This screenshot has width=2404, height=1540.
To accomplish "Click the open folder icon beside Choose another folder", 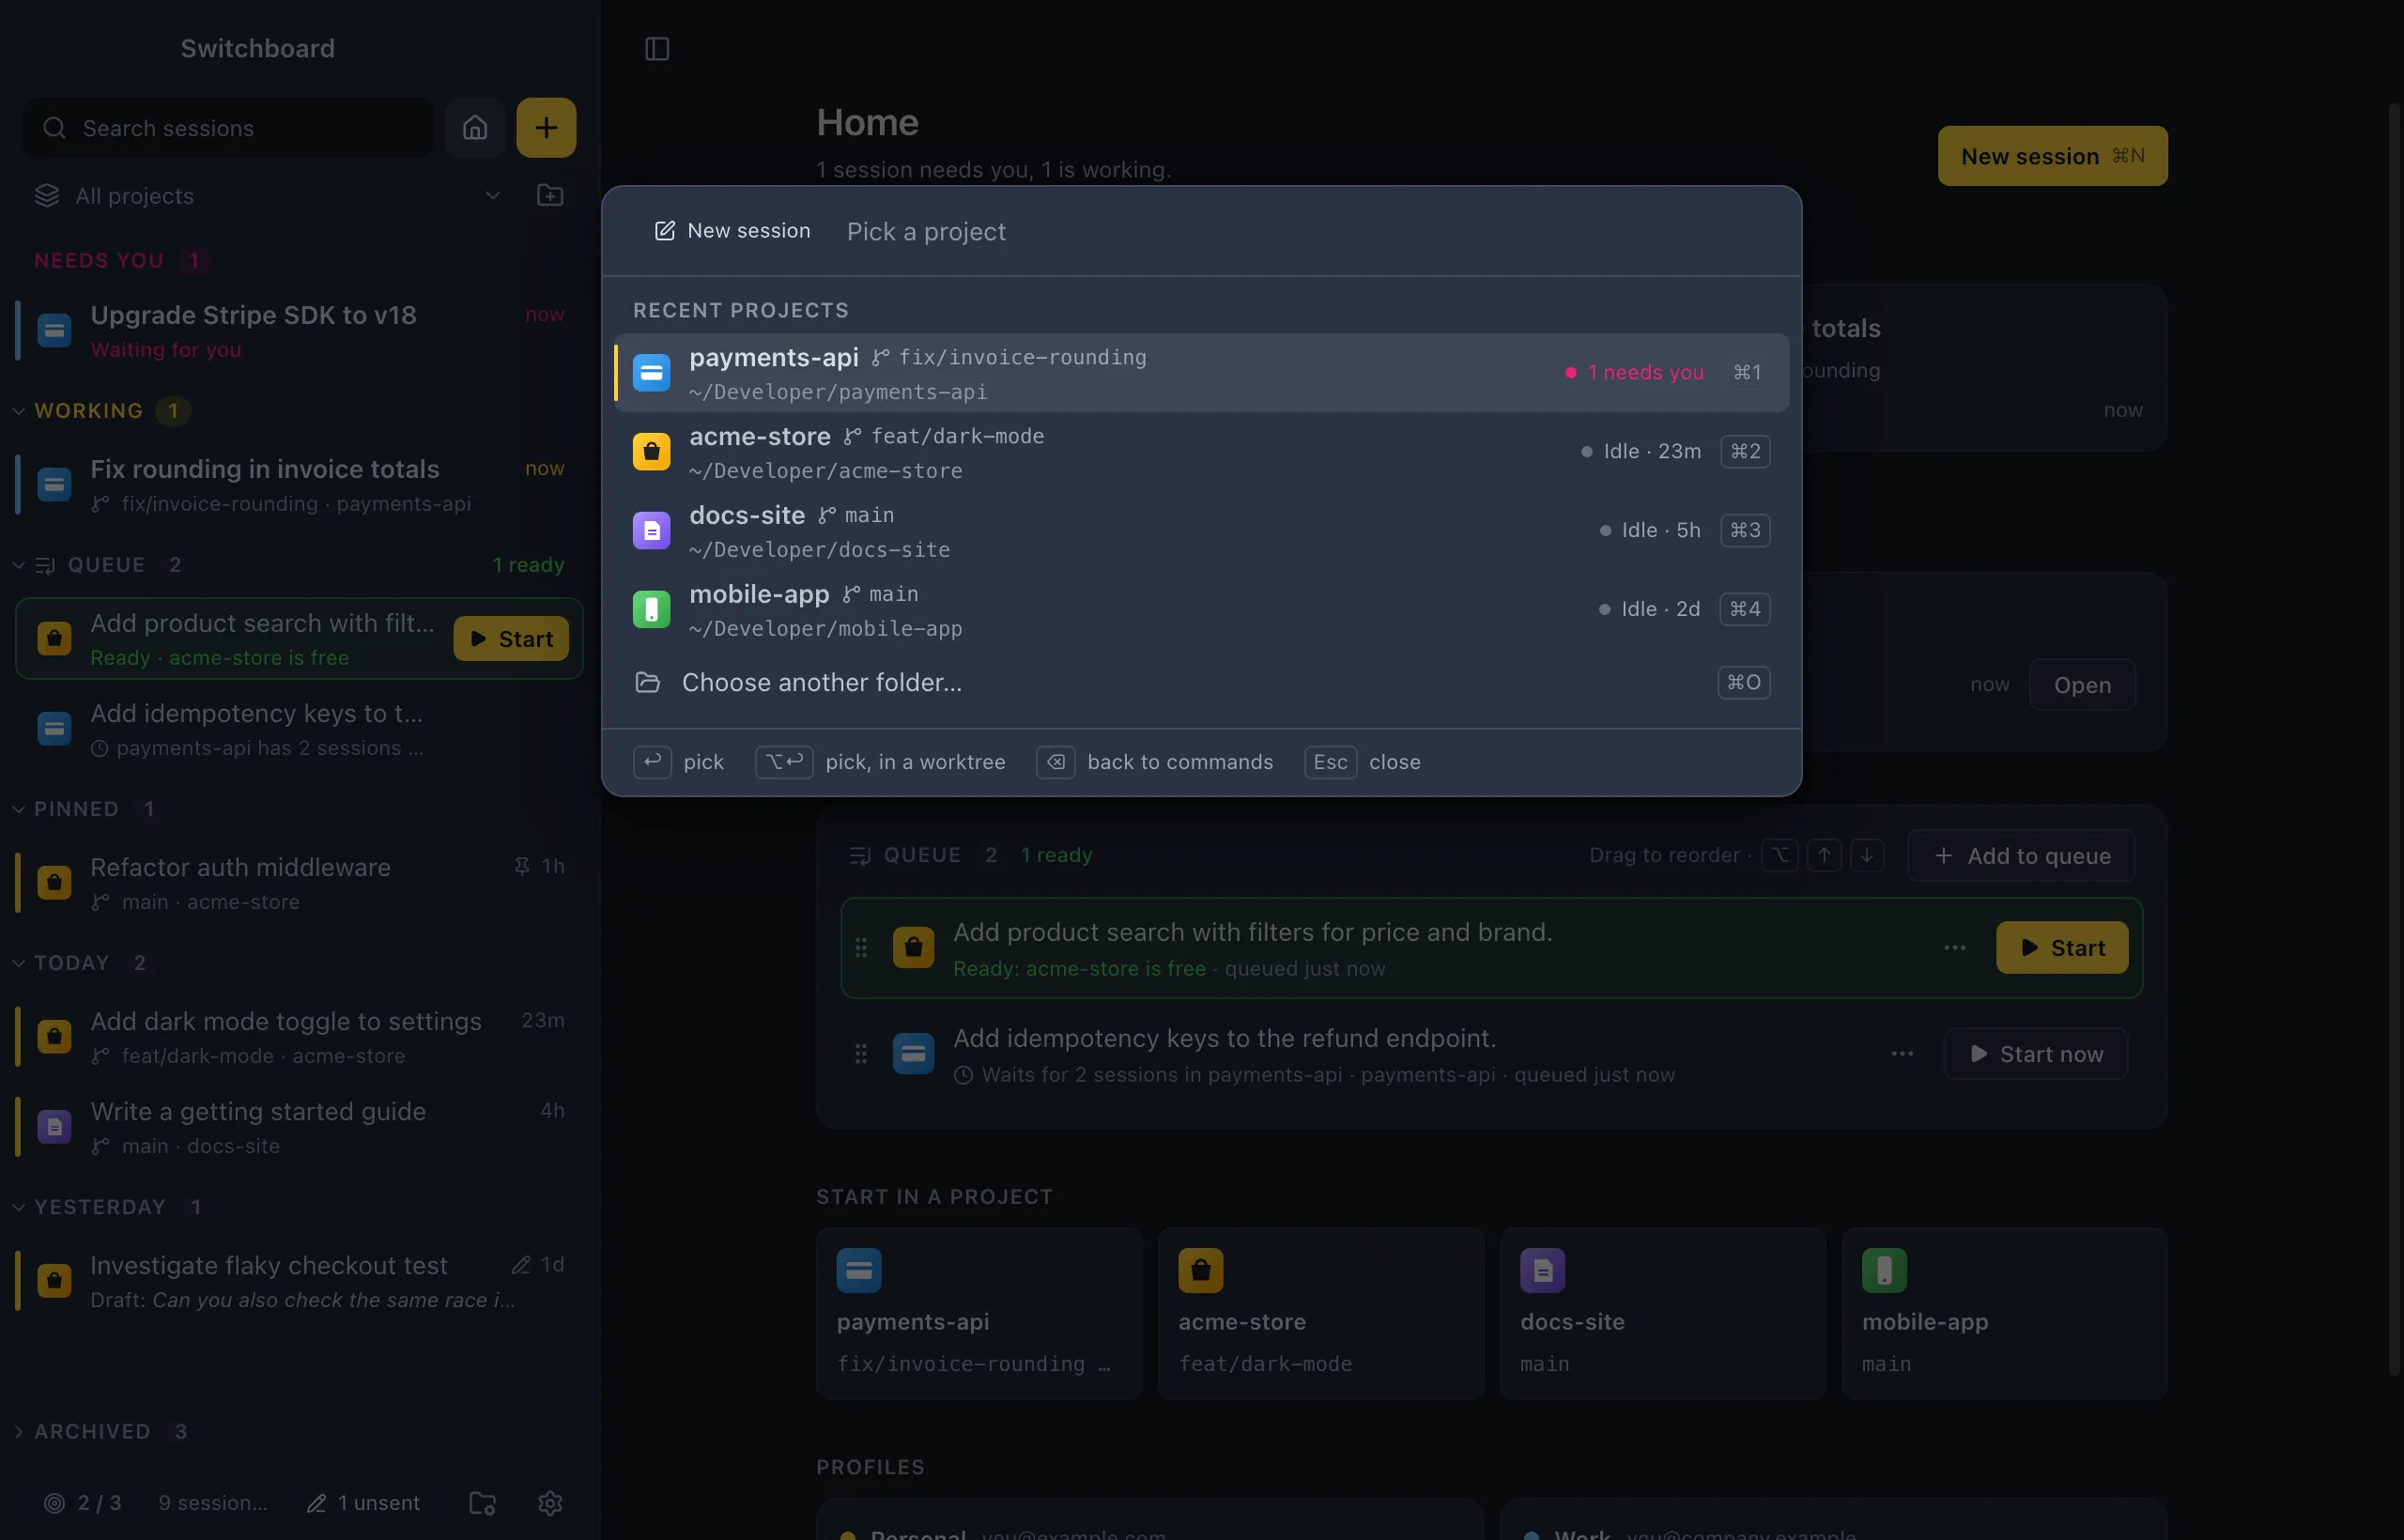I will pos(648,682).
